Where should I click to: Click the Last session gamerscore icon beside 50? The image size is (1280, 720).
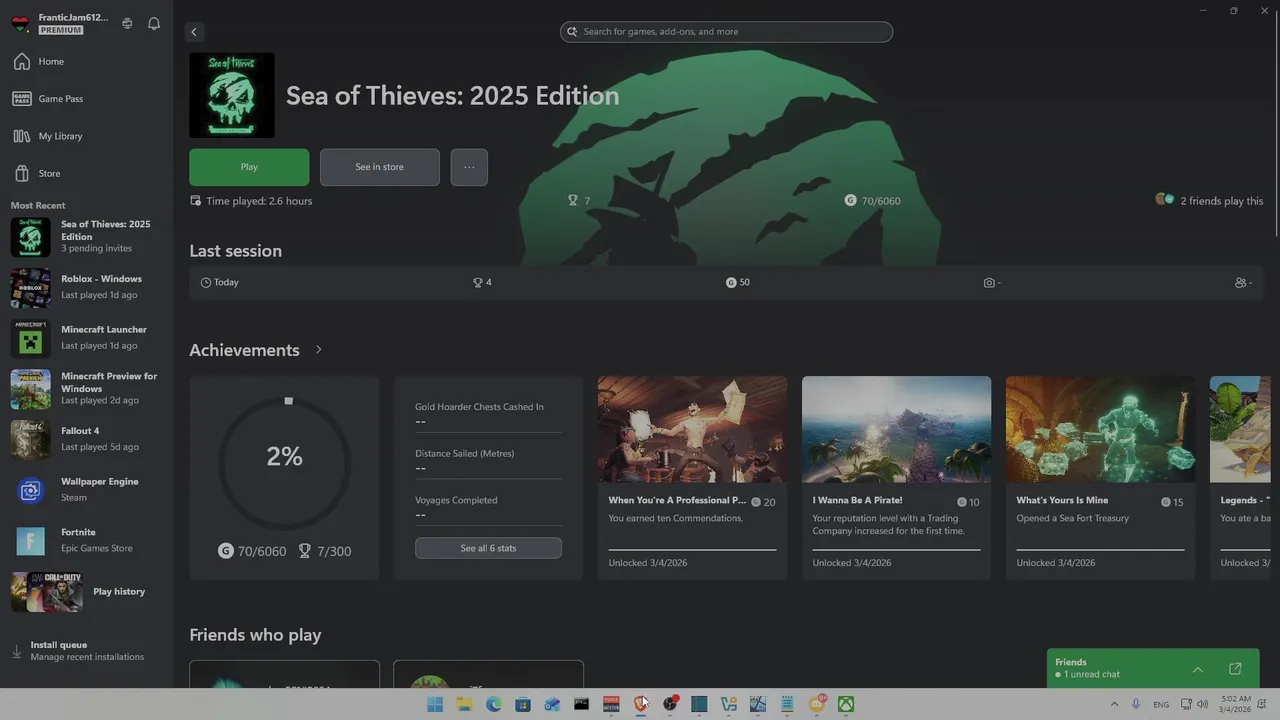click(x=731, y=283)
